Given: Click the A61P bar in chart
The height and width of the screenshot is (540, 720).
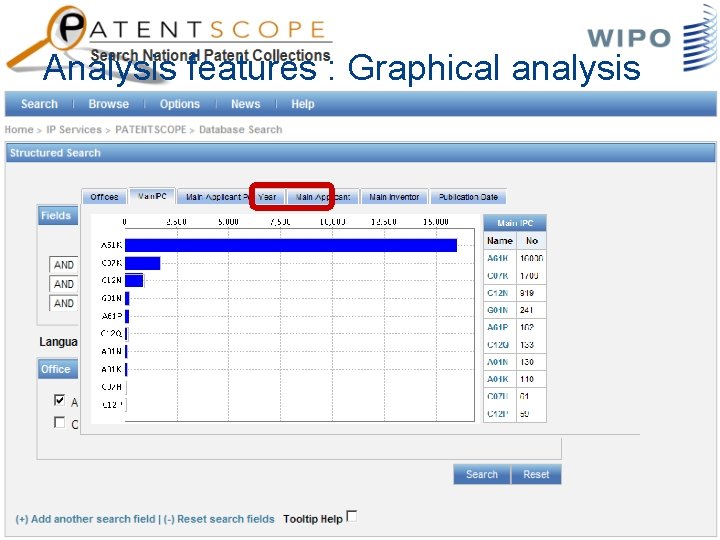Looking at the screenshot, I should [127, 316].
